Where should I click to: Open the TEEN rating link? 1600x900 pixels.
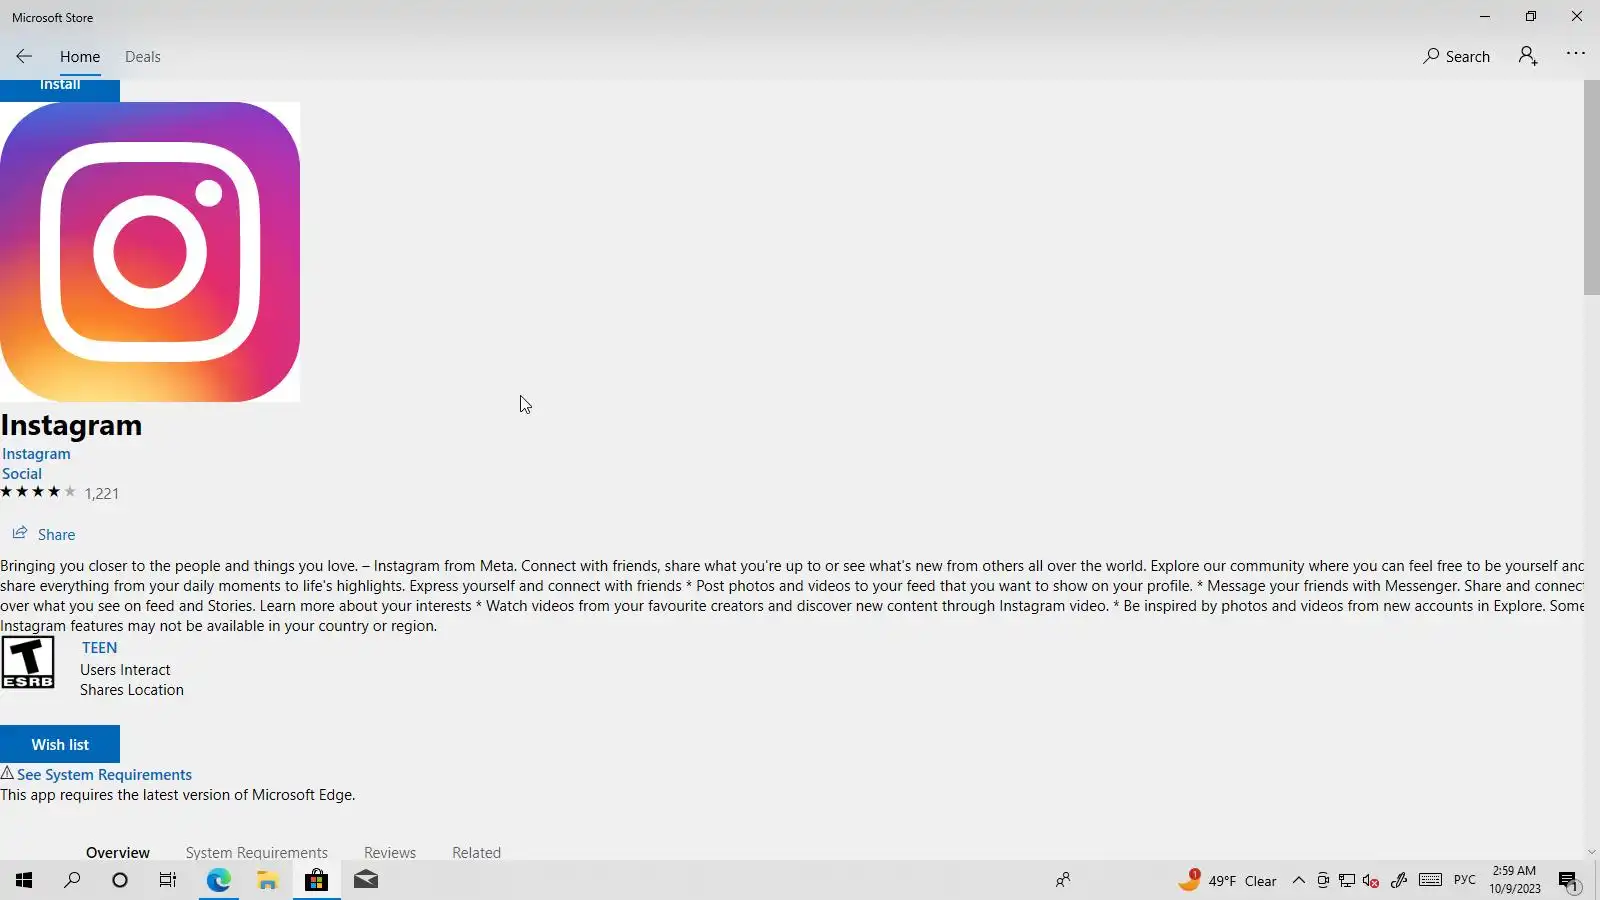[x=99, y=648]
